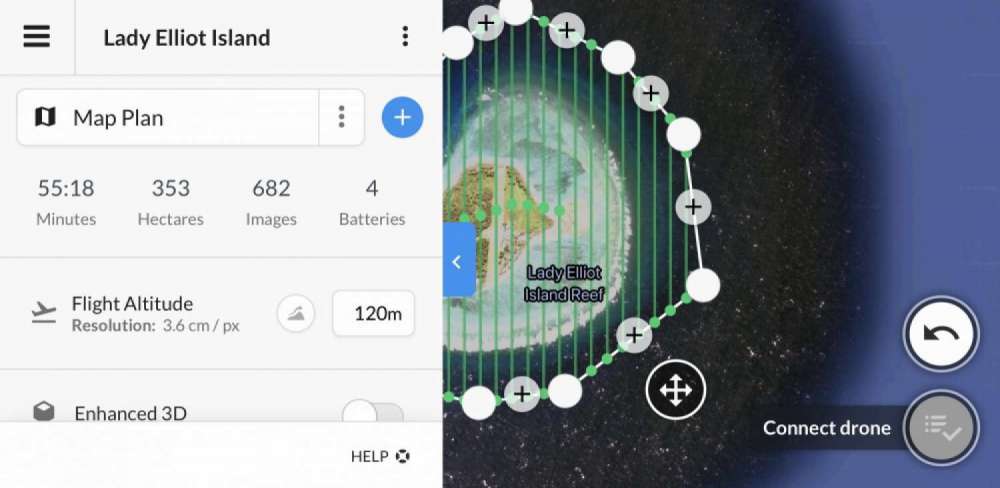Undo the last map edit
Screen dimensions: 1000x488
pyautogui.click(x=941, y=334)
